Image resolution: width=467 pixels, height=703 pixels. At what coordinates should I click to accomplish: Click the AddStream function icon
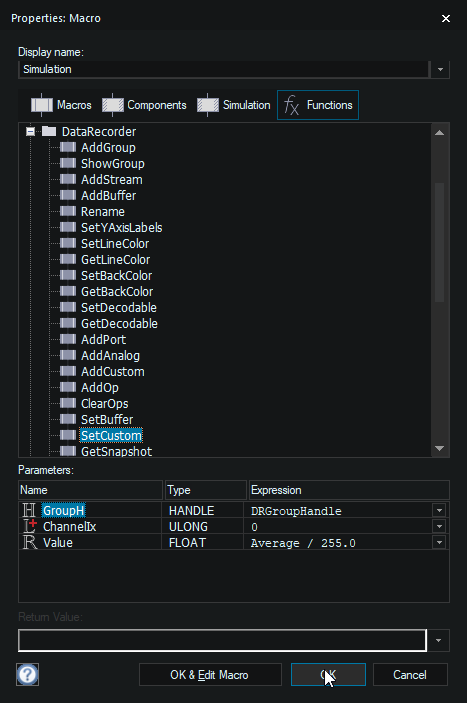[68, 179]
